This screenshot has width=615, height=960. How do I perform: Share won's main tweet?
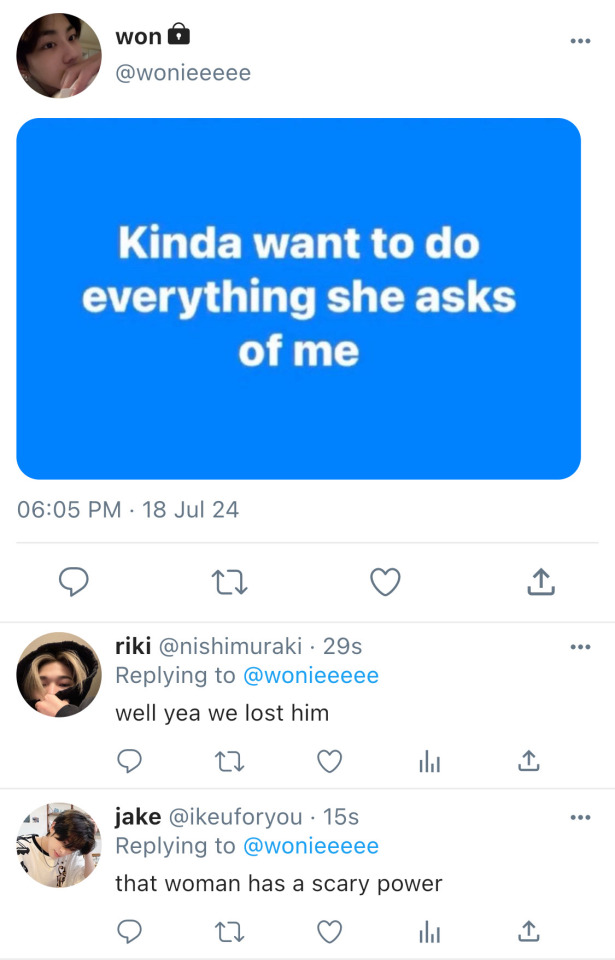click(x=540, y=581)
